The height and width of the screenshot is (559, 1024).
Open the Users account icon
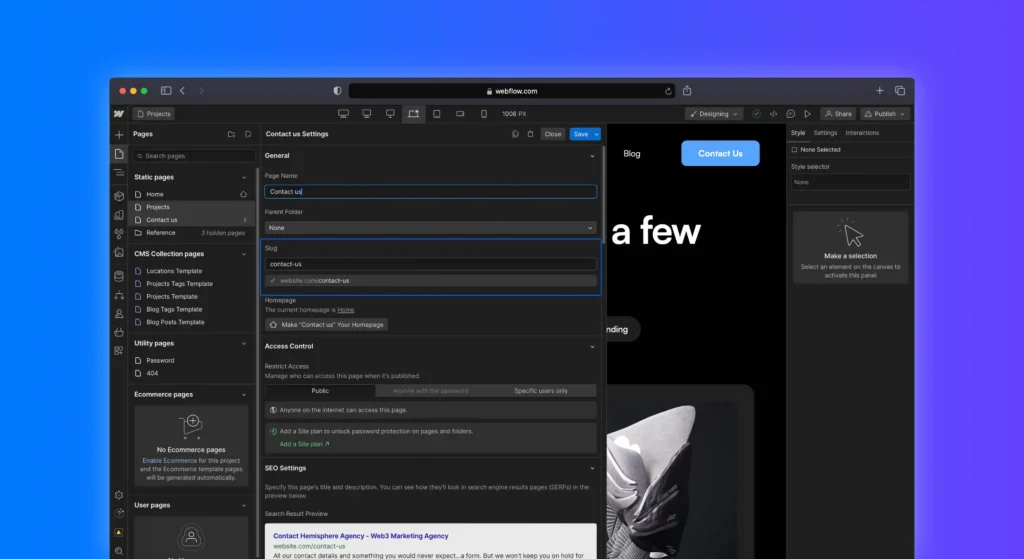(119, 313)
